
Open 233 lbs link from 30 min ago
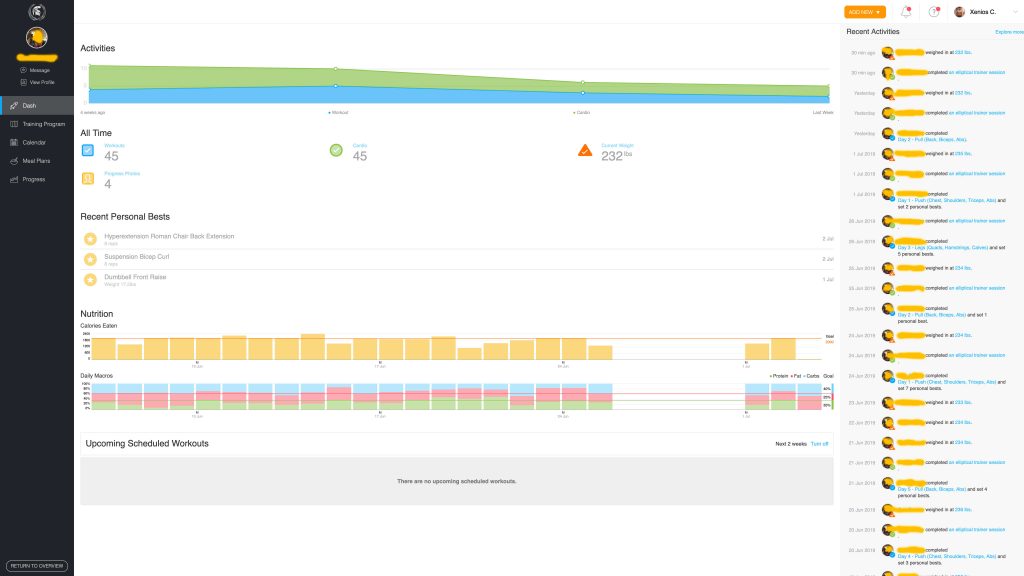(963, 52)
